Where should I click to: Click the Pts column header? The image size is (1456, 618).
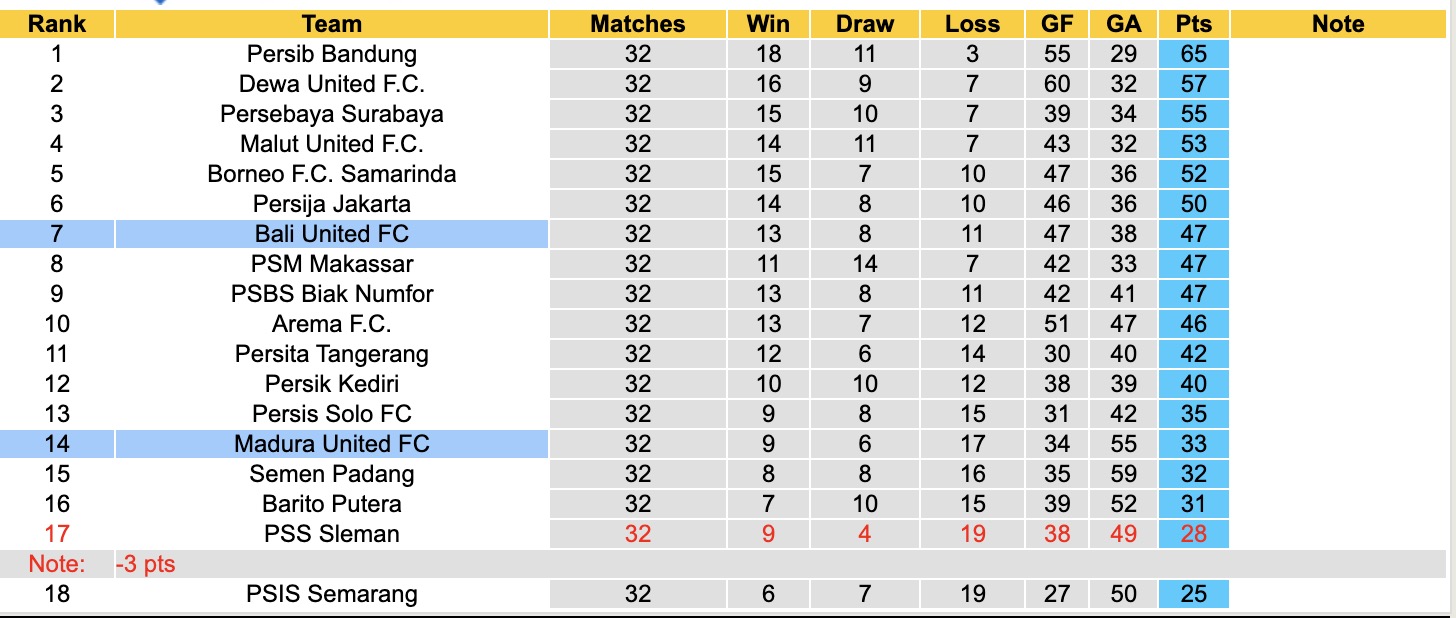click(x=1194, y=24)
